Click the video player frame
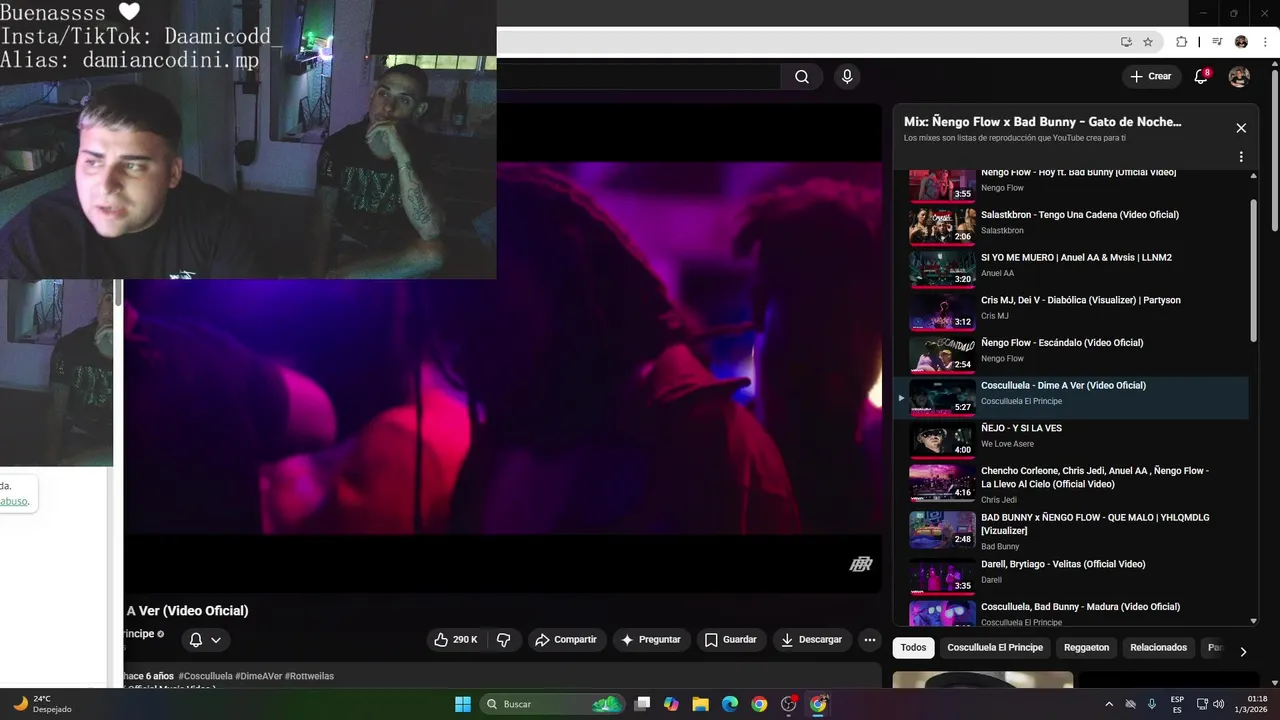Image resolution: width=1280 pixels, height=720 pixels. (x=503, y=347)
